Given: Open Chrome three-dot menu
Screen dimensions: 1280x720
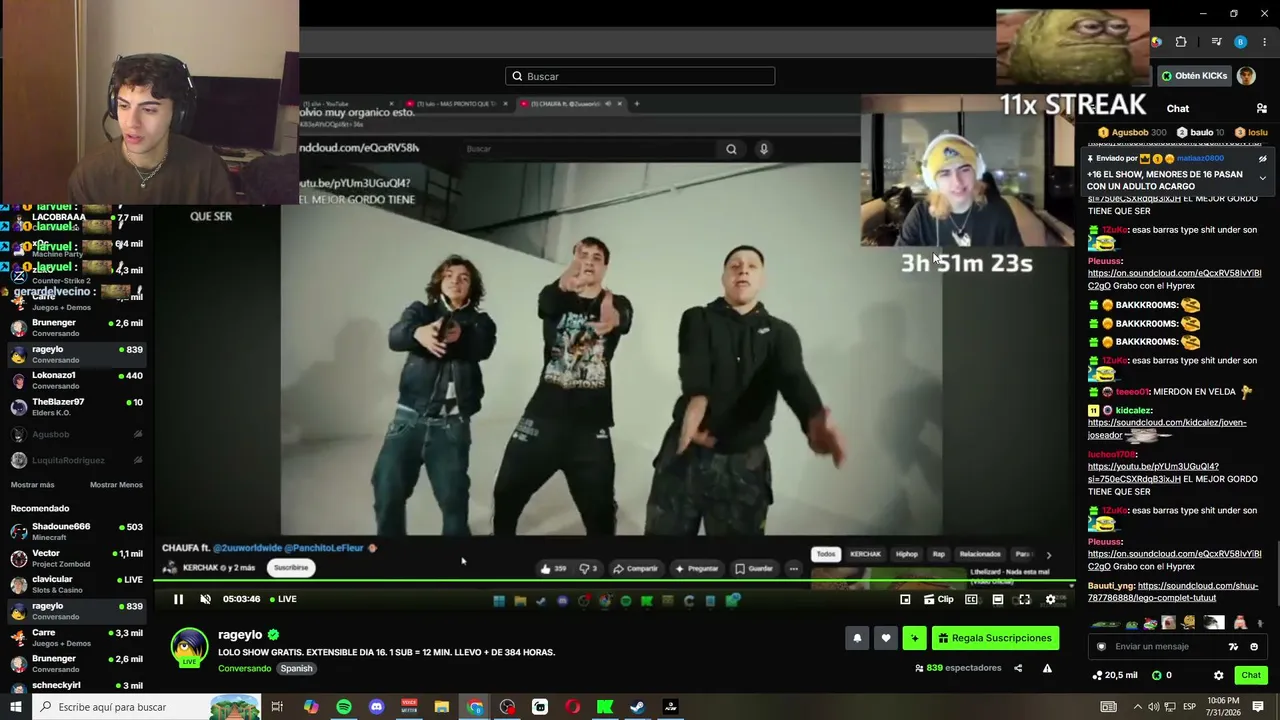Looking at the screenshot, I should click(x=1265, y=42).
